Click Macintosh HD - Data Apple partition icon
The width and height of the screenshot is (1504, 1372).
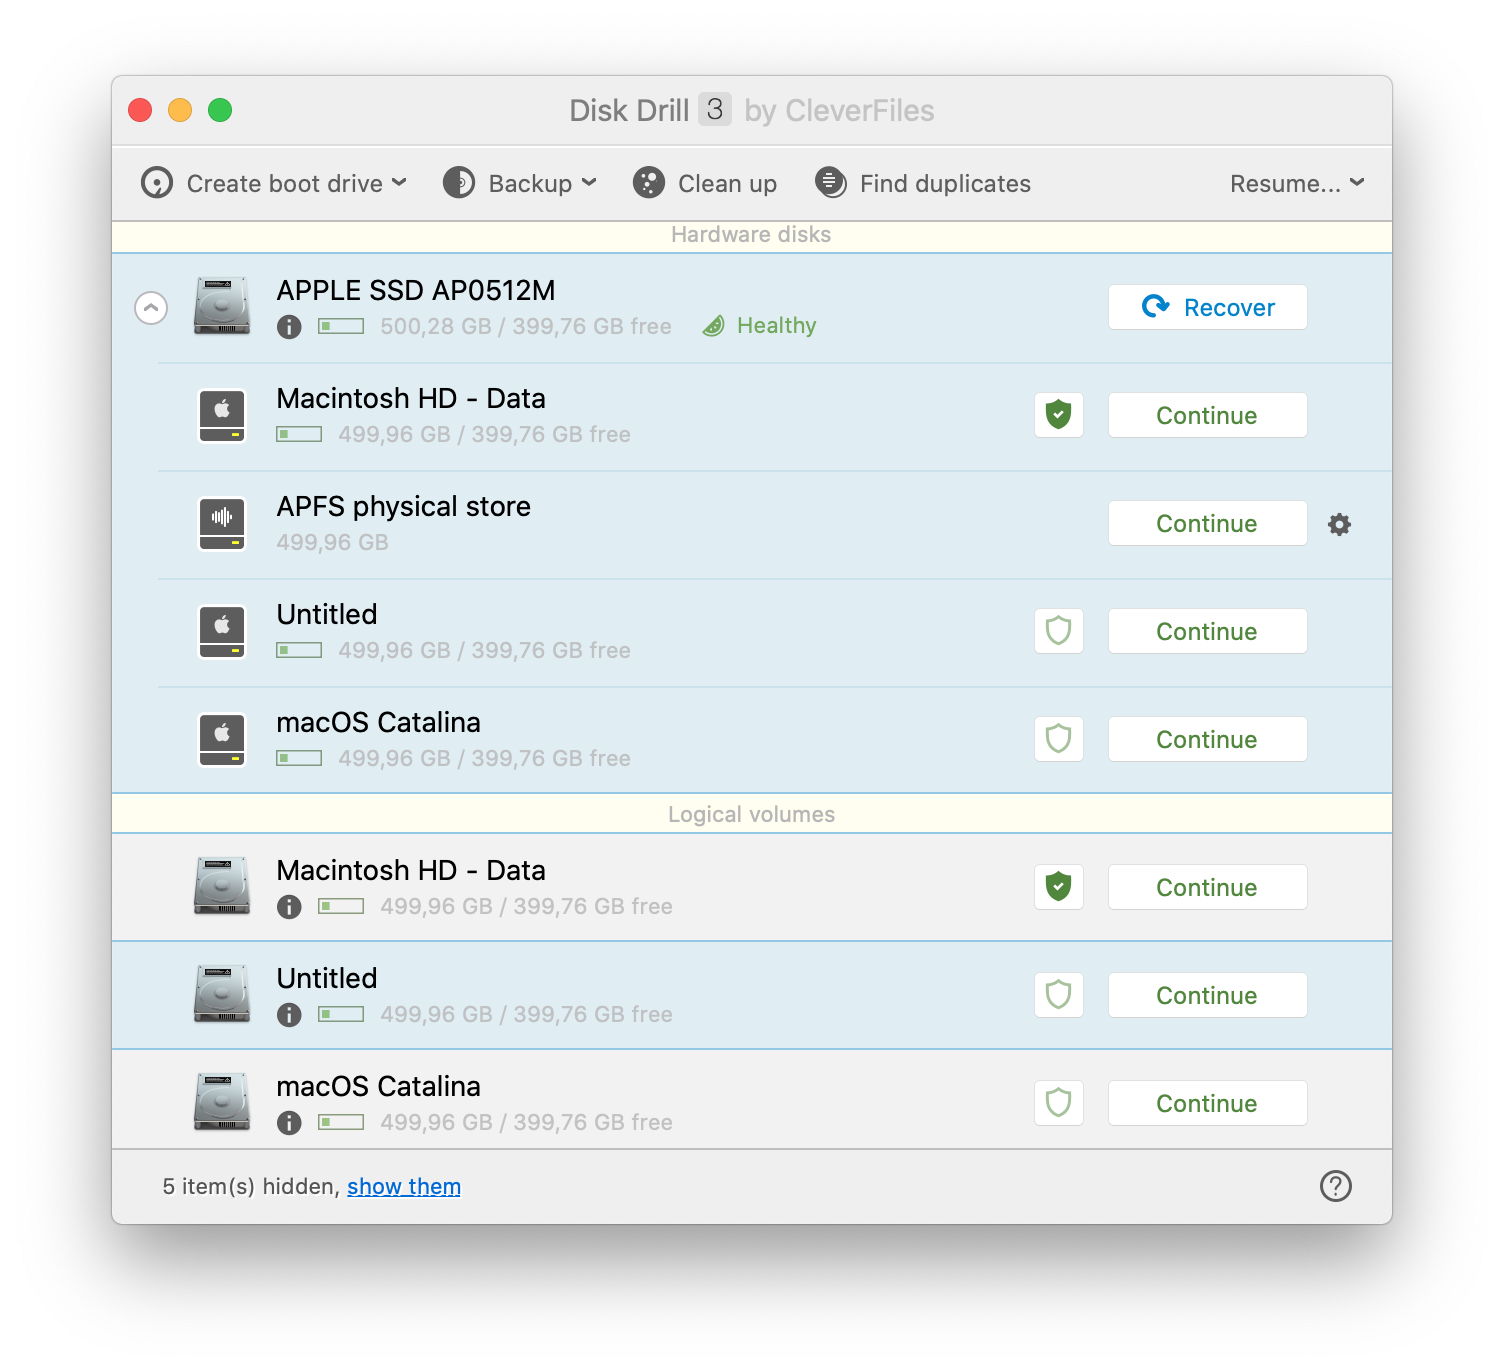pos(222,416)
